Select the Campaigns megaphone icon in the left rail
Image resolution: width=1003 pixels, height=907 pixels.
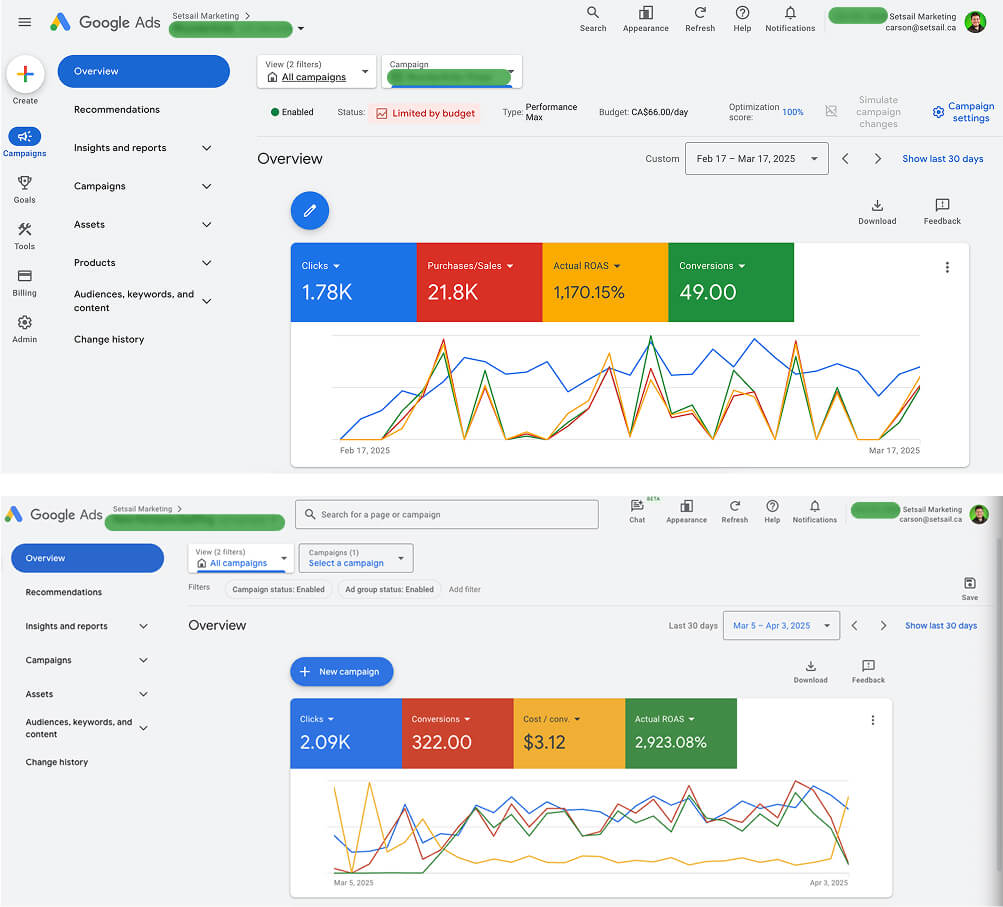[x=25, y=136]
